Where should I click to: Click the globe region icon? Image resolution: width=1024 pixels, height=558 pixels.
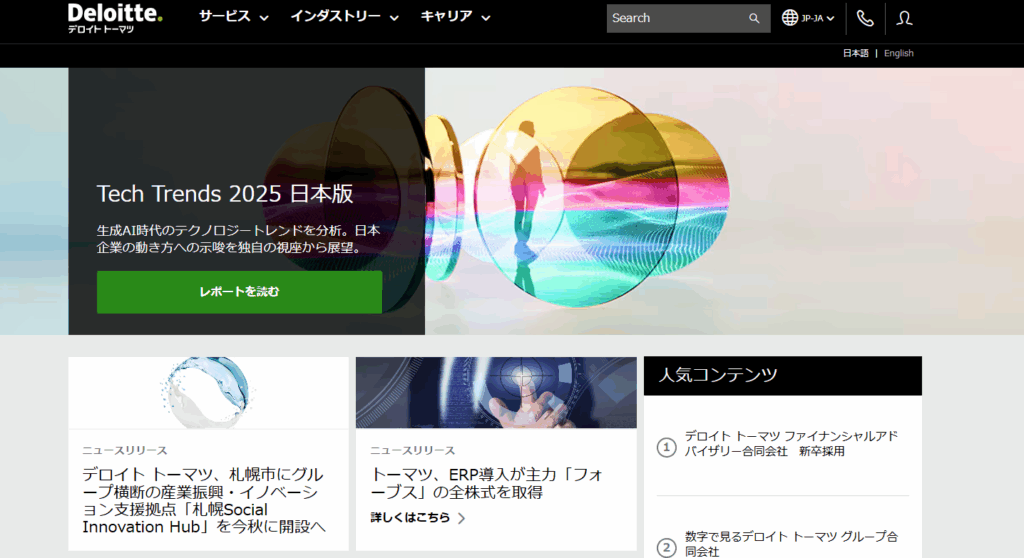click(x=790, y=18)
